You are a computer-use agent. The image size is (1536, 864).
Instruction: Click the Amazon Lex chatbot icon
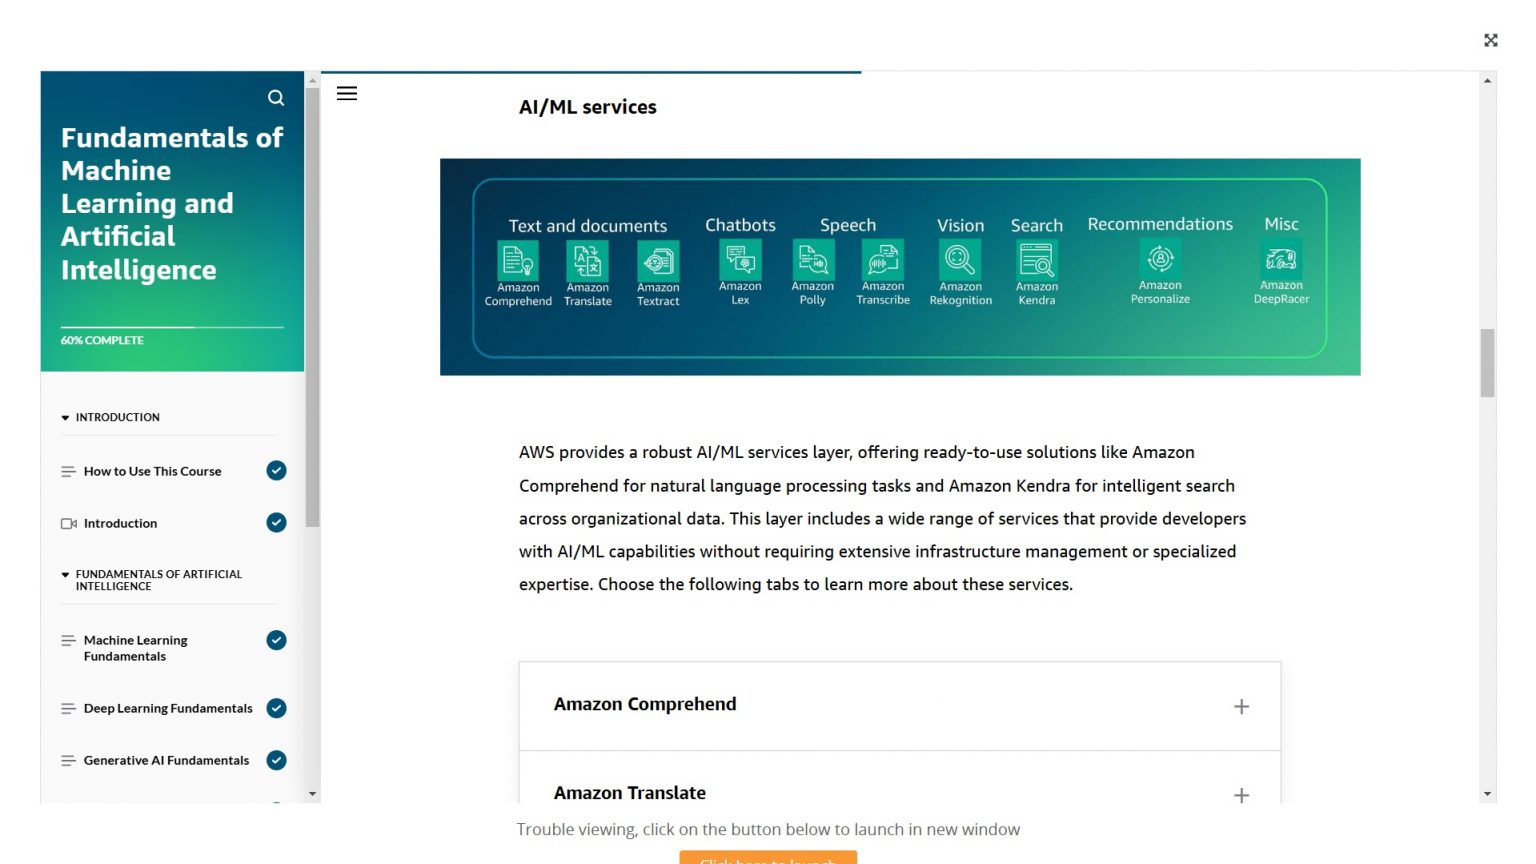point(740,260)
